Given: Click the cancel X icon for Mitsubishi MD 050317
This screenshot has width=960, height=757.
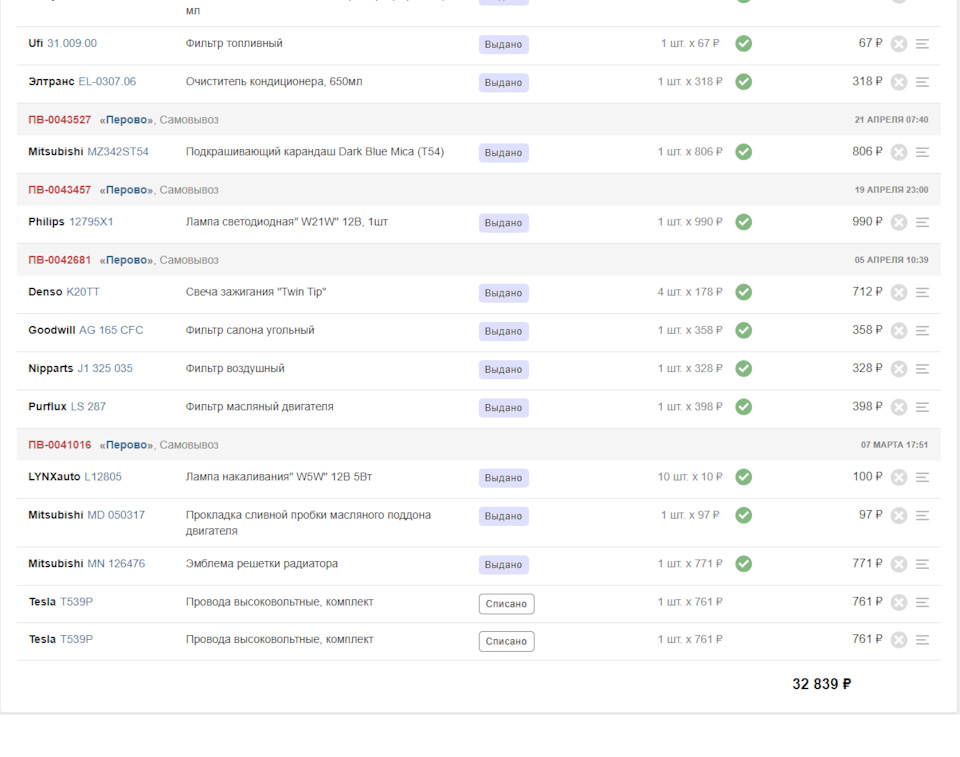Looking at the screenshot, I should [898, 516].
